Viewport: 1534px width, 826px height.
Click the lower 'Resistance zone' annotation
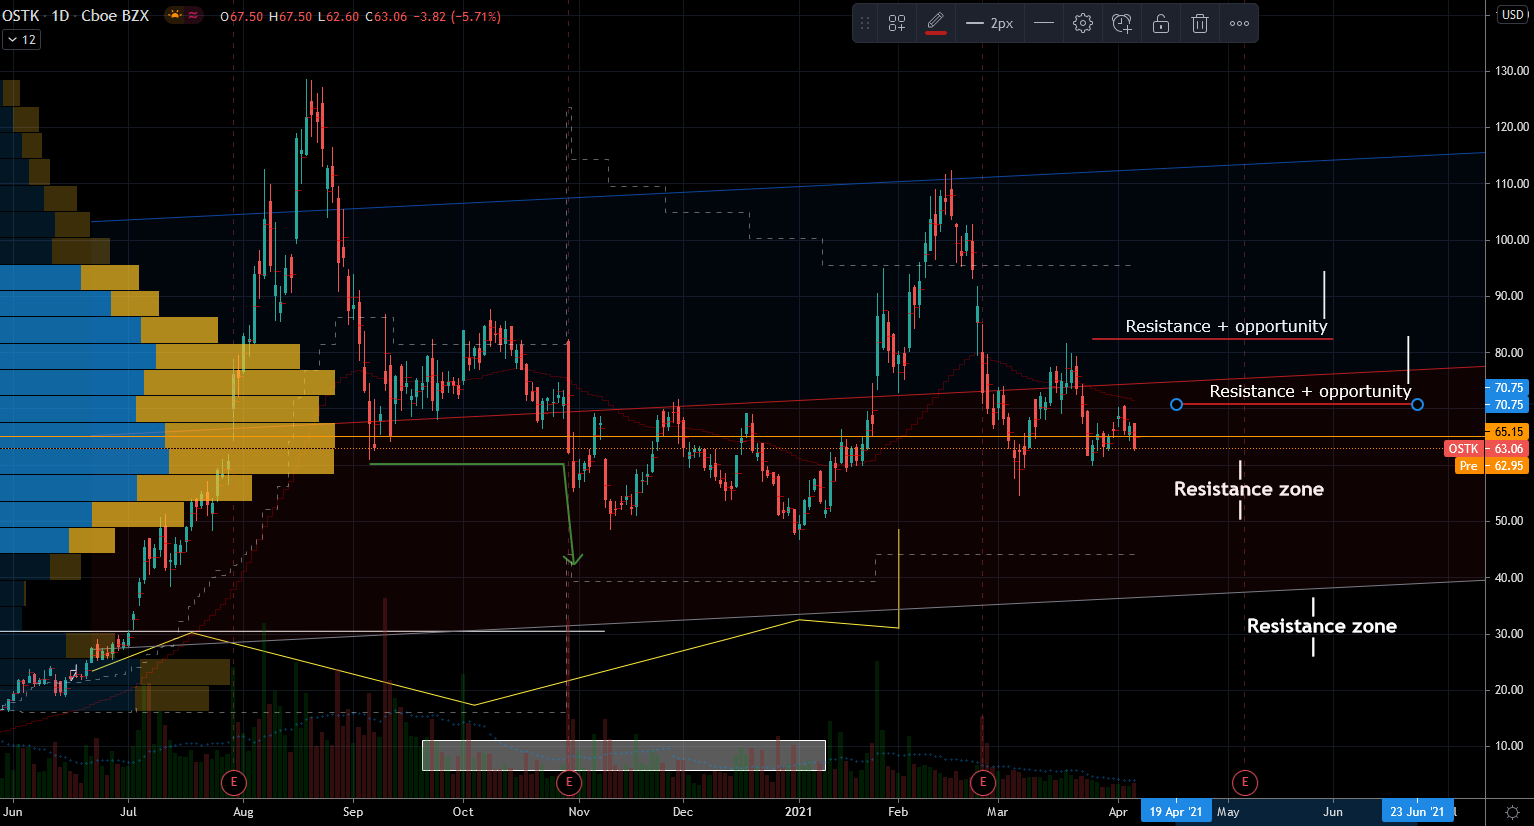(x=1321, y=626)
